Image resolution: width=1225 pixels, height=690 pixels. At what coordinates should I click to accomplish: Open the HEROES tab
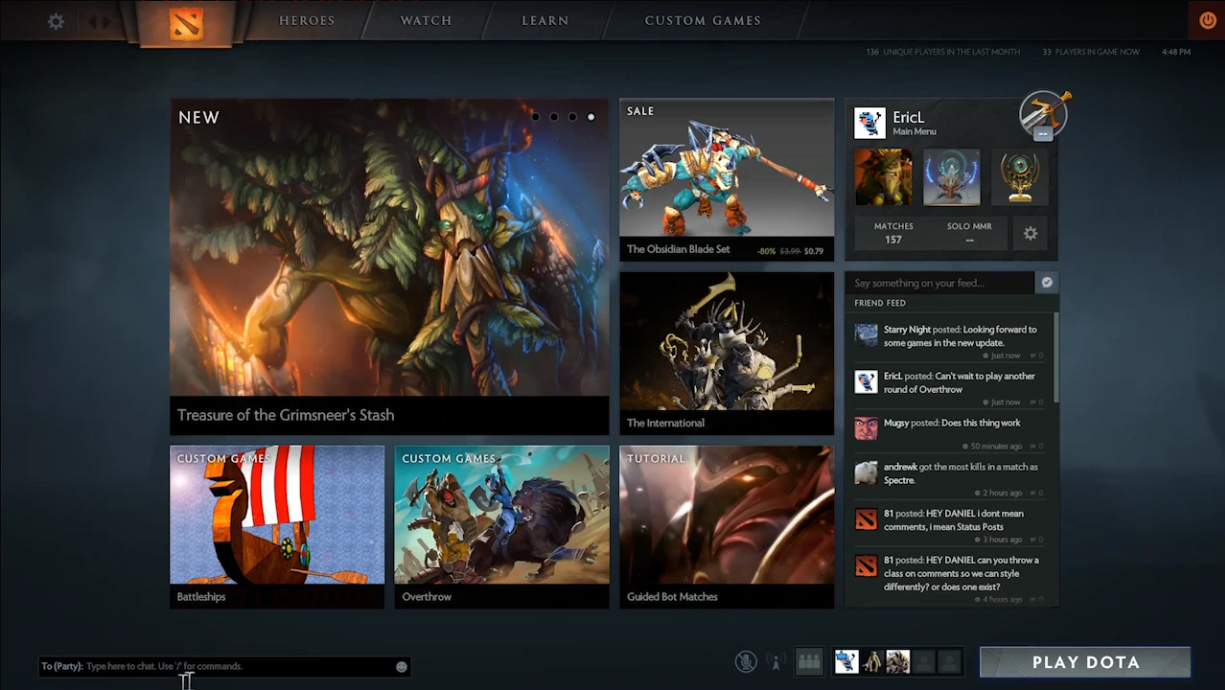tap(307, 20)
